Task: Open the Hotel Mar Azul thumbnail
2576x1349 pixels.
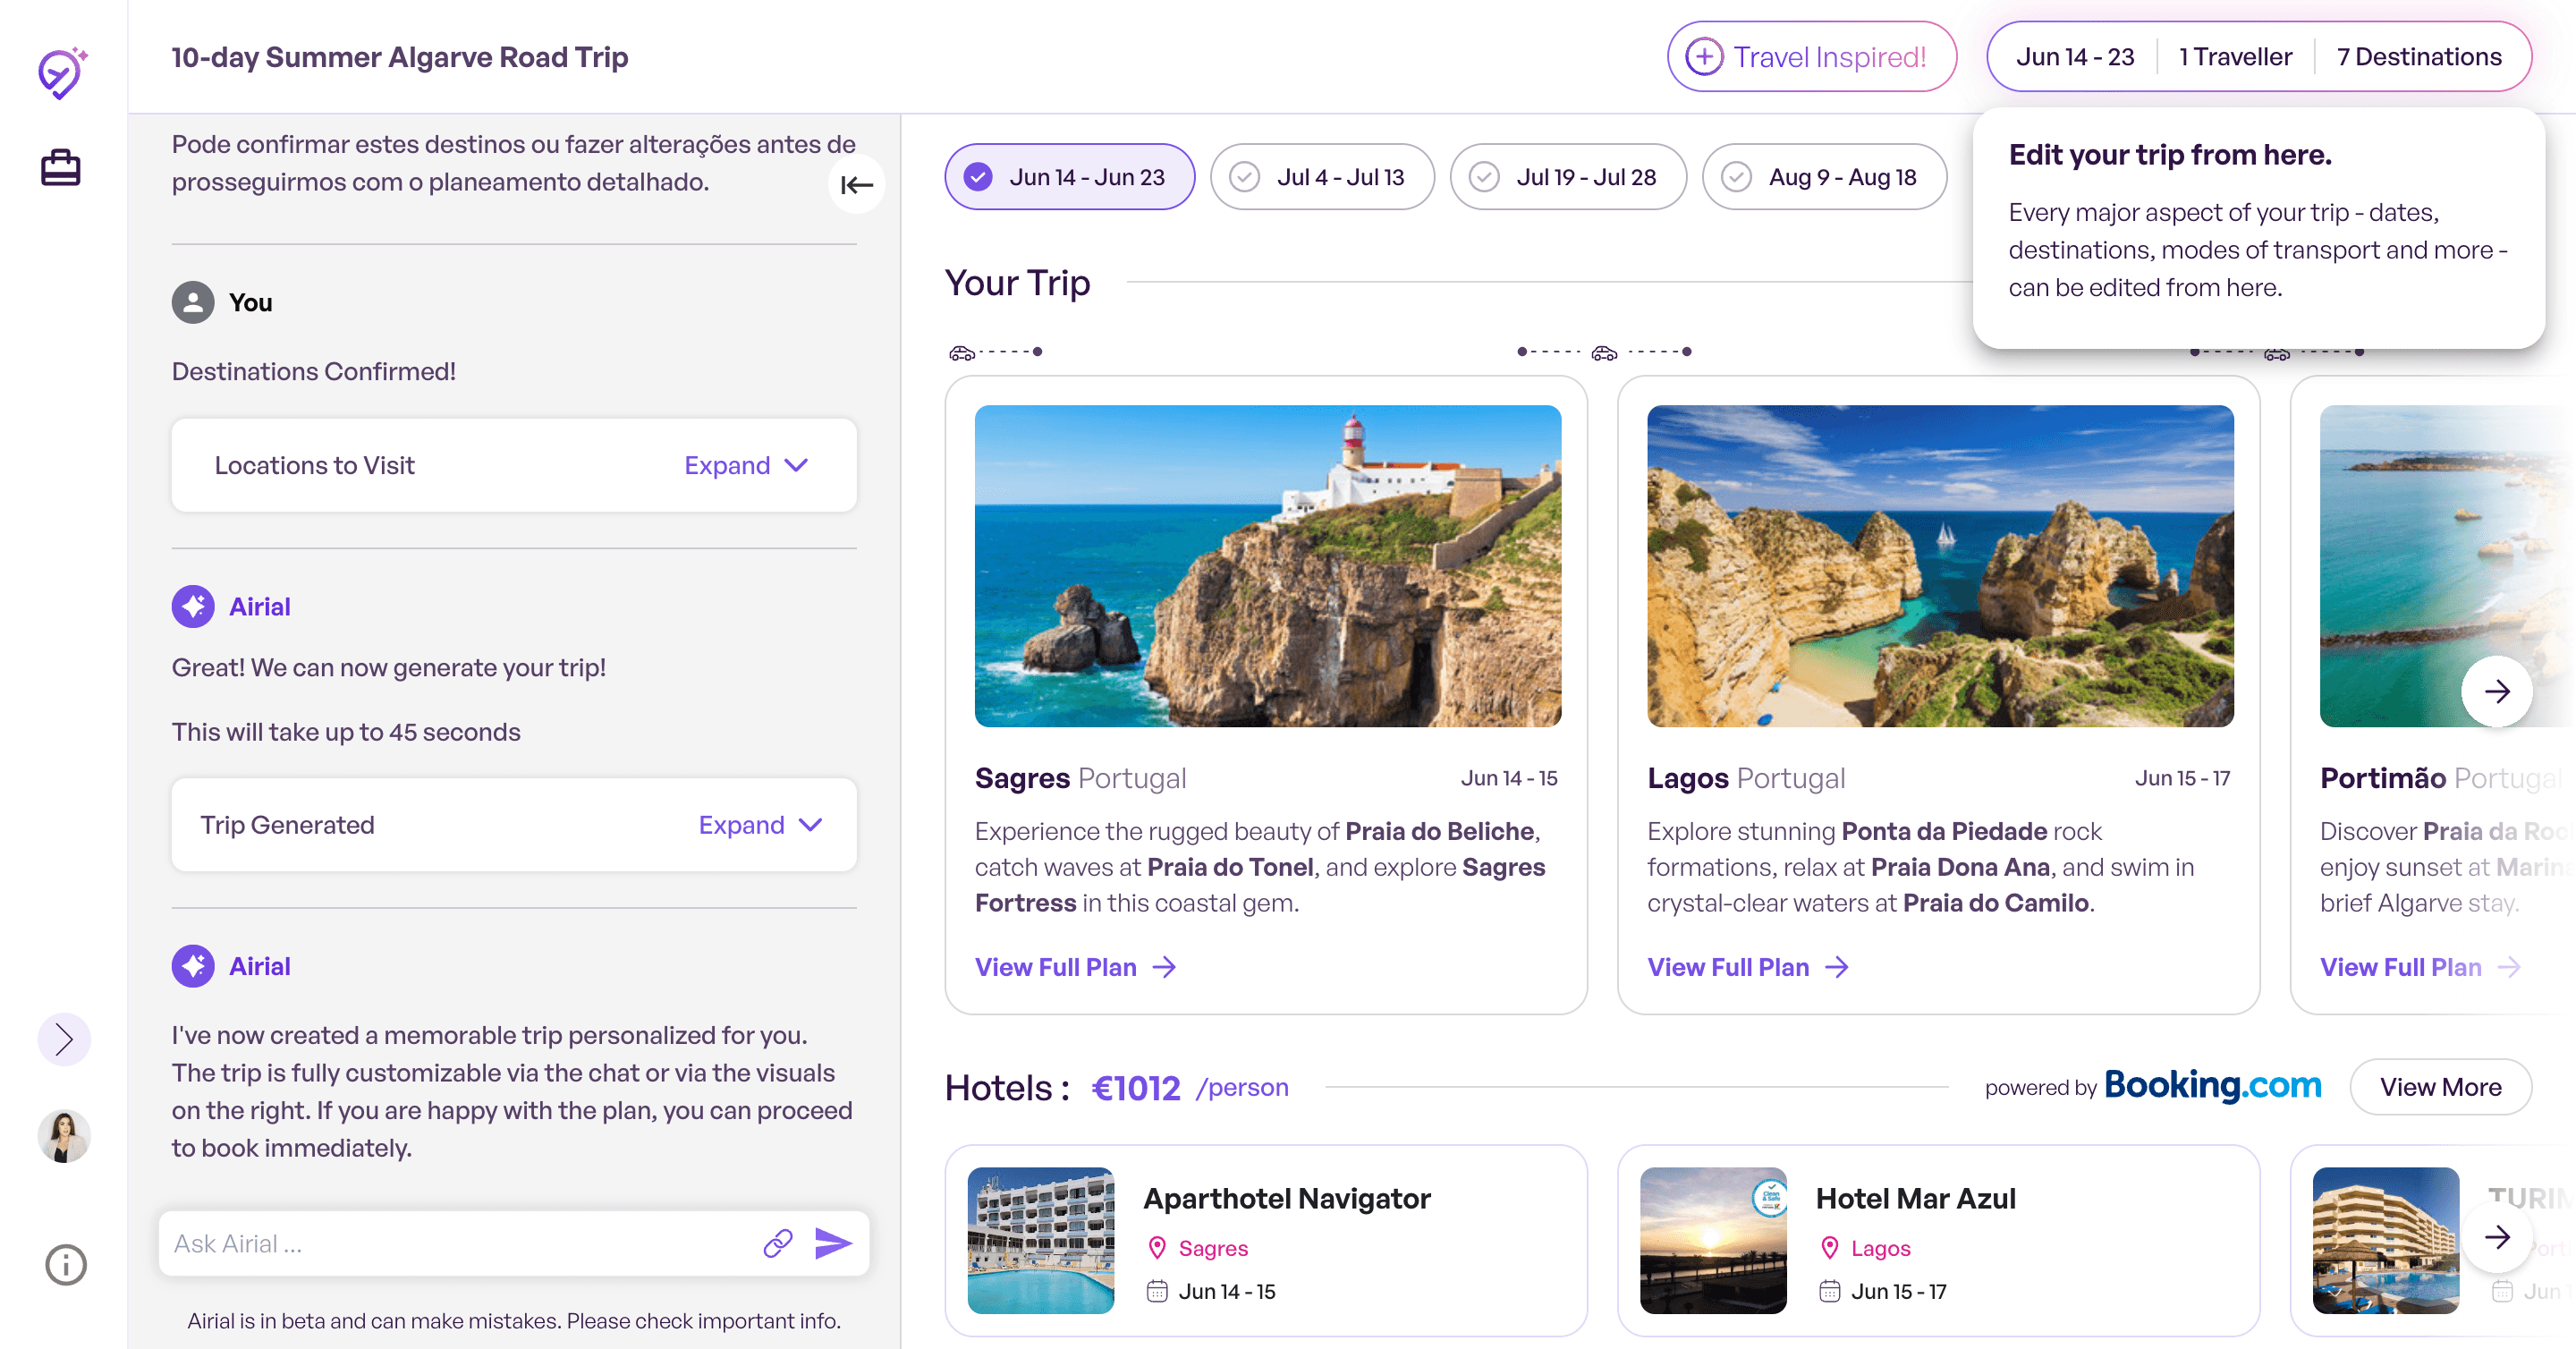Action: tap(1713, 1240)
